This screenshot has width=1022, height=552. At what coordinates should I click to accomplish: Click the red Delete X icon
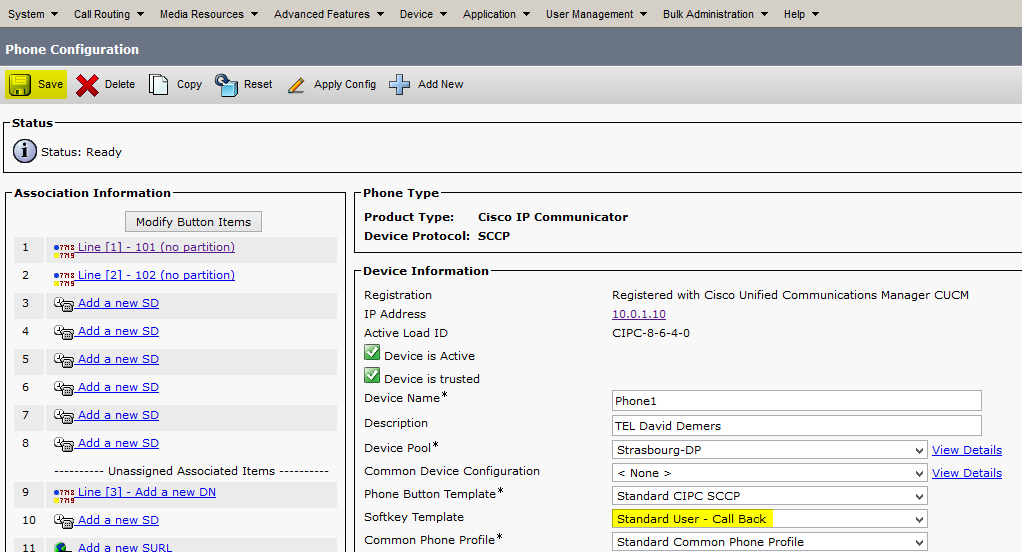pos(88,85)
